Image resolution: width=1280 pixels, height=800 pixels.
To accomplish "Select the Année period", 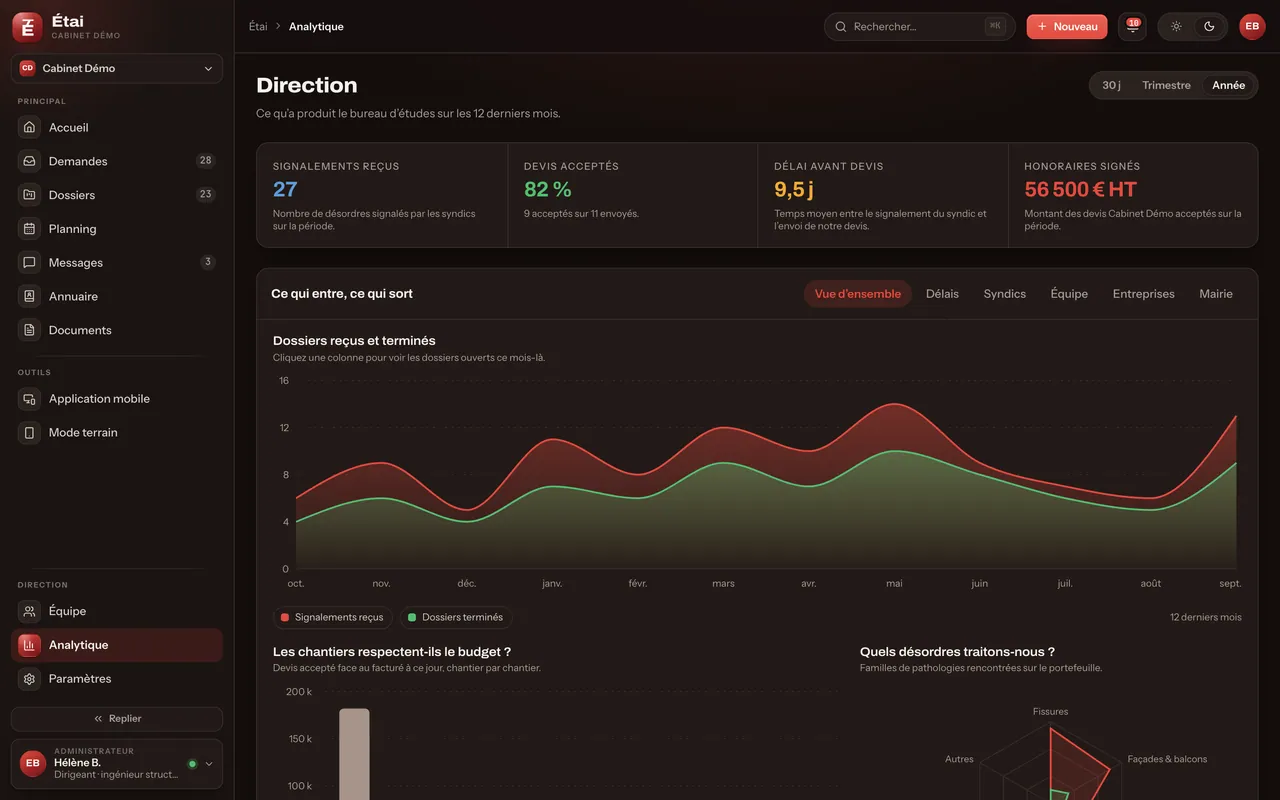I will [x=1228, y=86].
